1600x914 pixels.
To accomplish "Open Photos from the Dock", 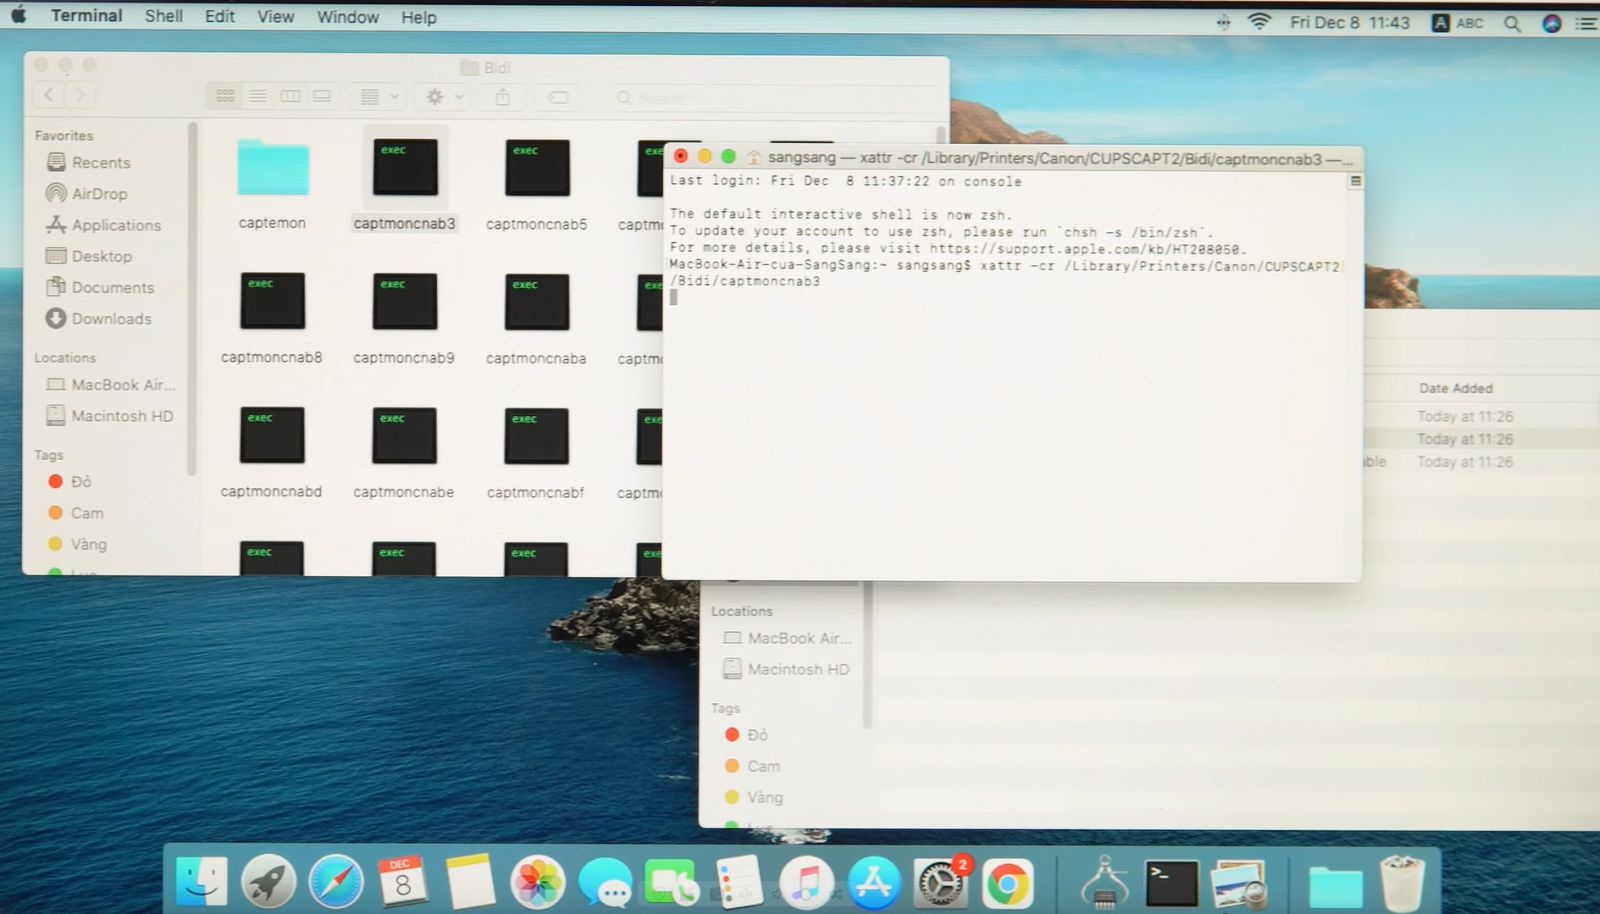I will tap(537, 882).
